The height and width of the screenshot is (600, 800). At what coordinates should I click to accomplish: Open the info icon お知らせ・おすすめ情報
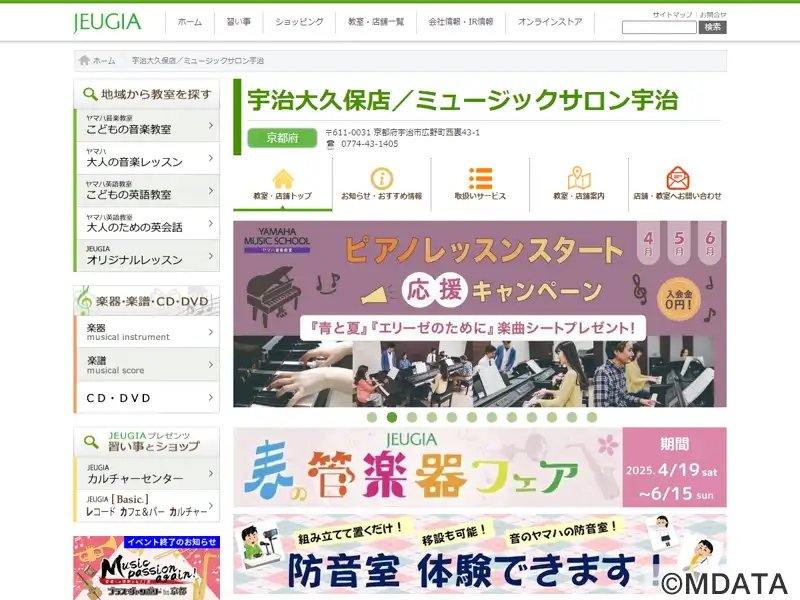click(x=382, y=179)
